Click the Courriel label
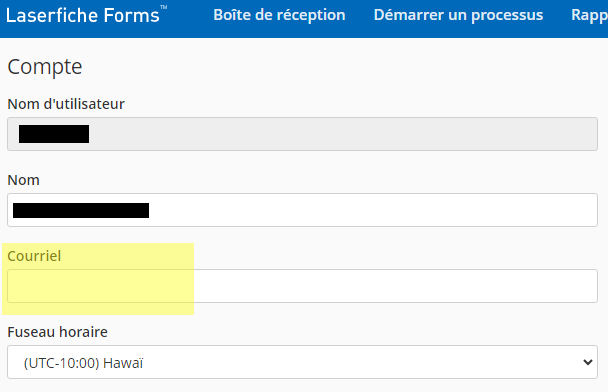The height and width of the screenshot is (392, 608). (x=34, y=256)
